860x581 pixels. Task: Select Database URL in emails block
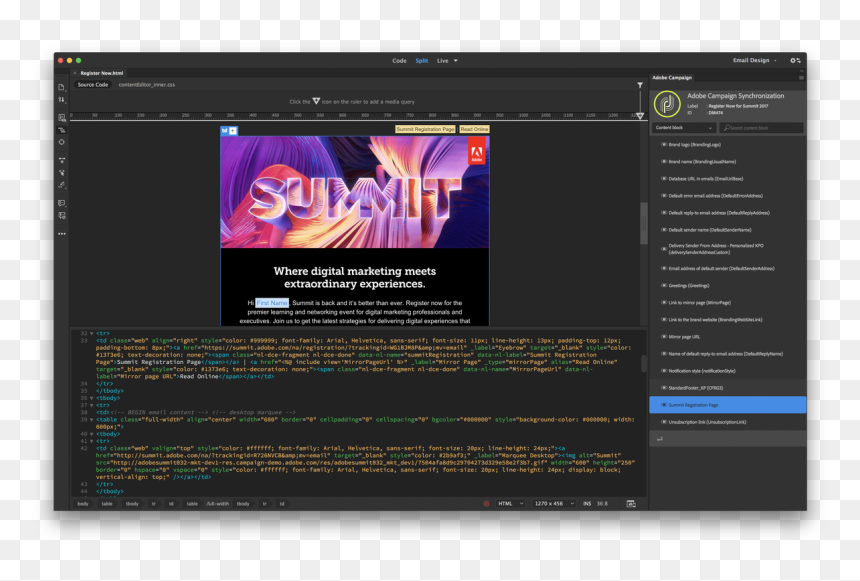(x=728, y=179)
